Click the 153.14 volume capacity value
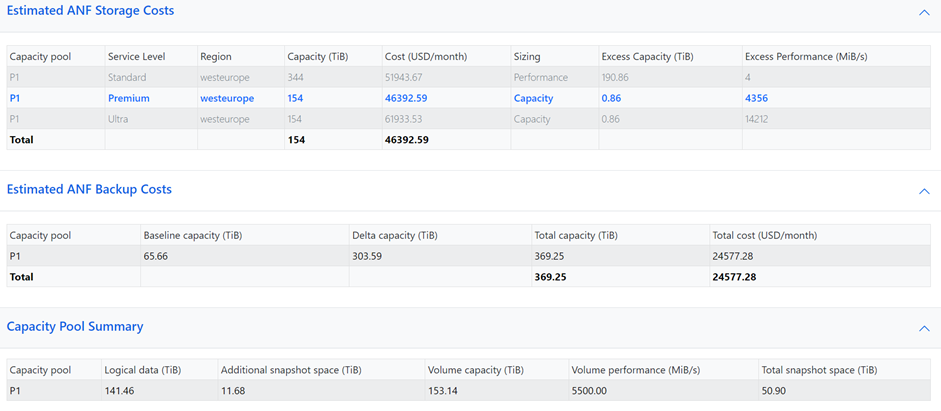Image resolution: width=941 pixels, height=411 pixels. tap(442, 391)
